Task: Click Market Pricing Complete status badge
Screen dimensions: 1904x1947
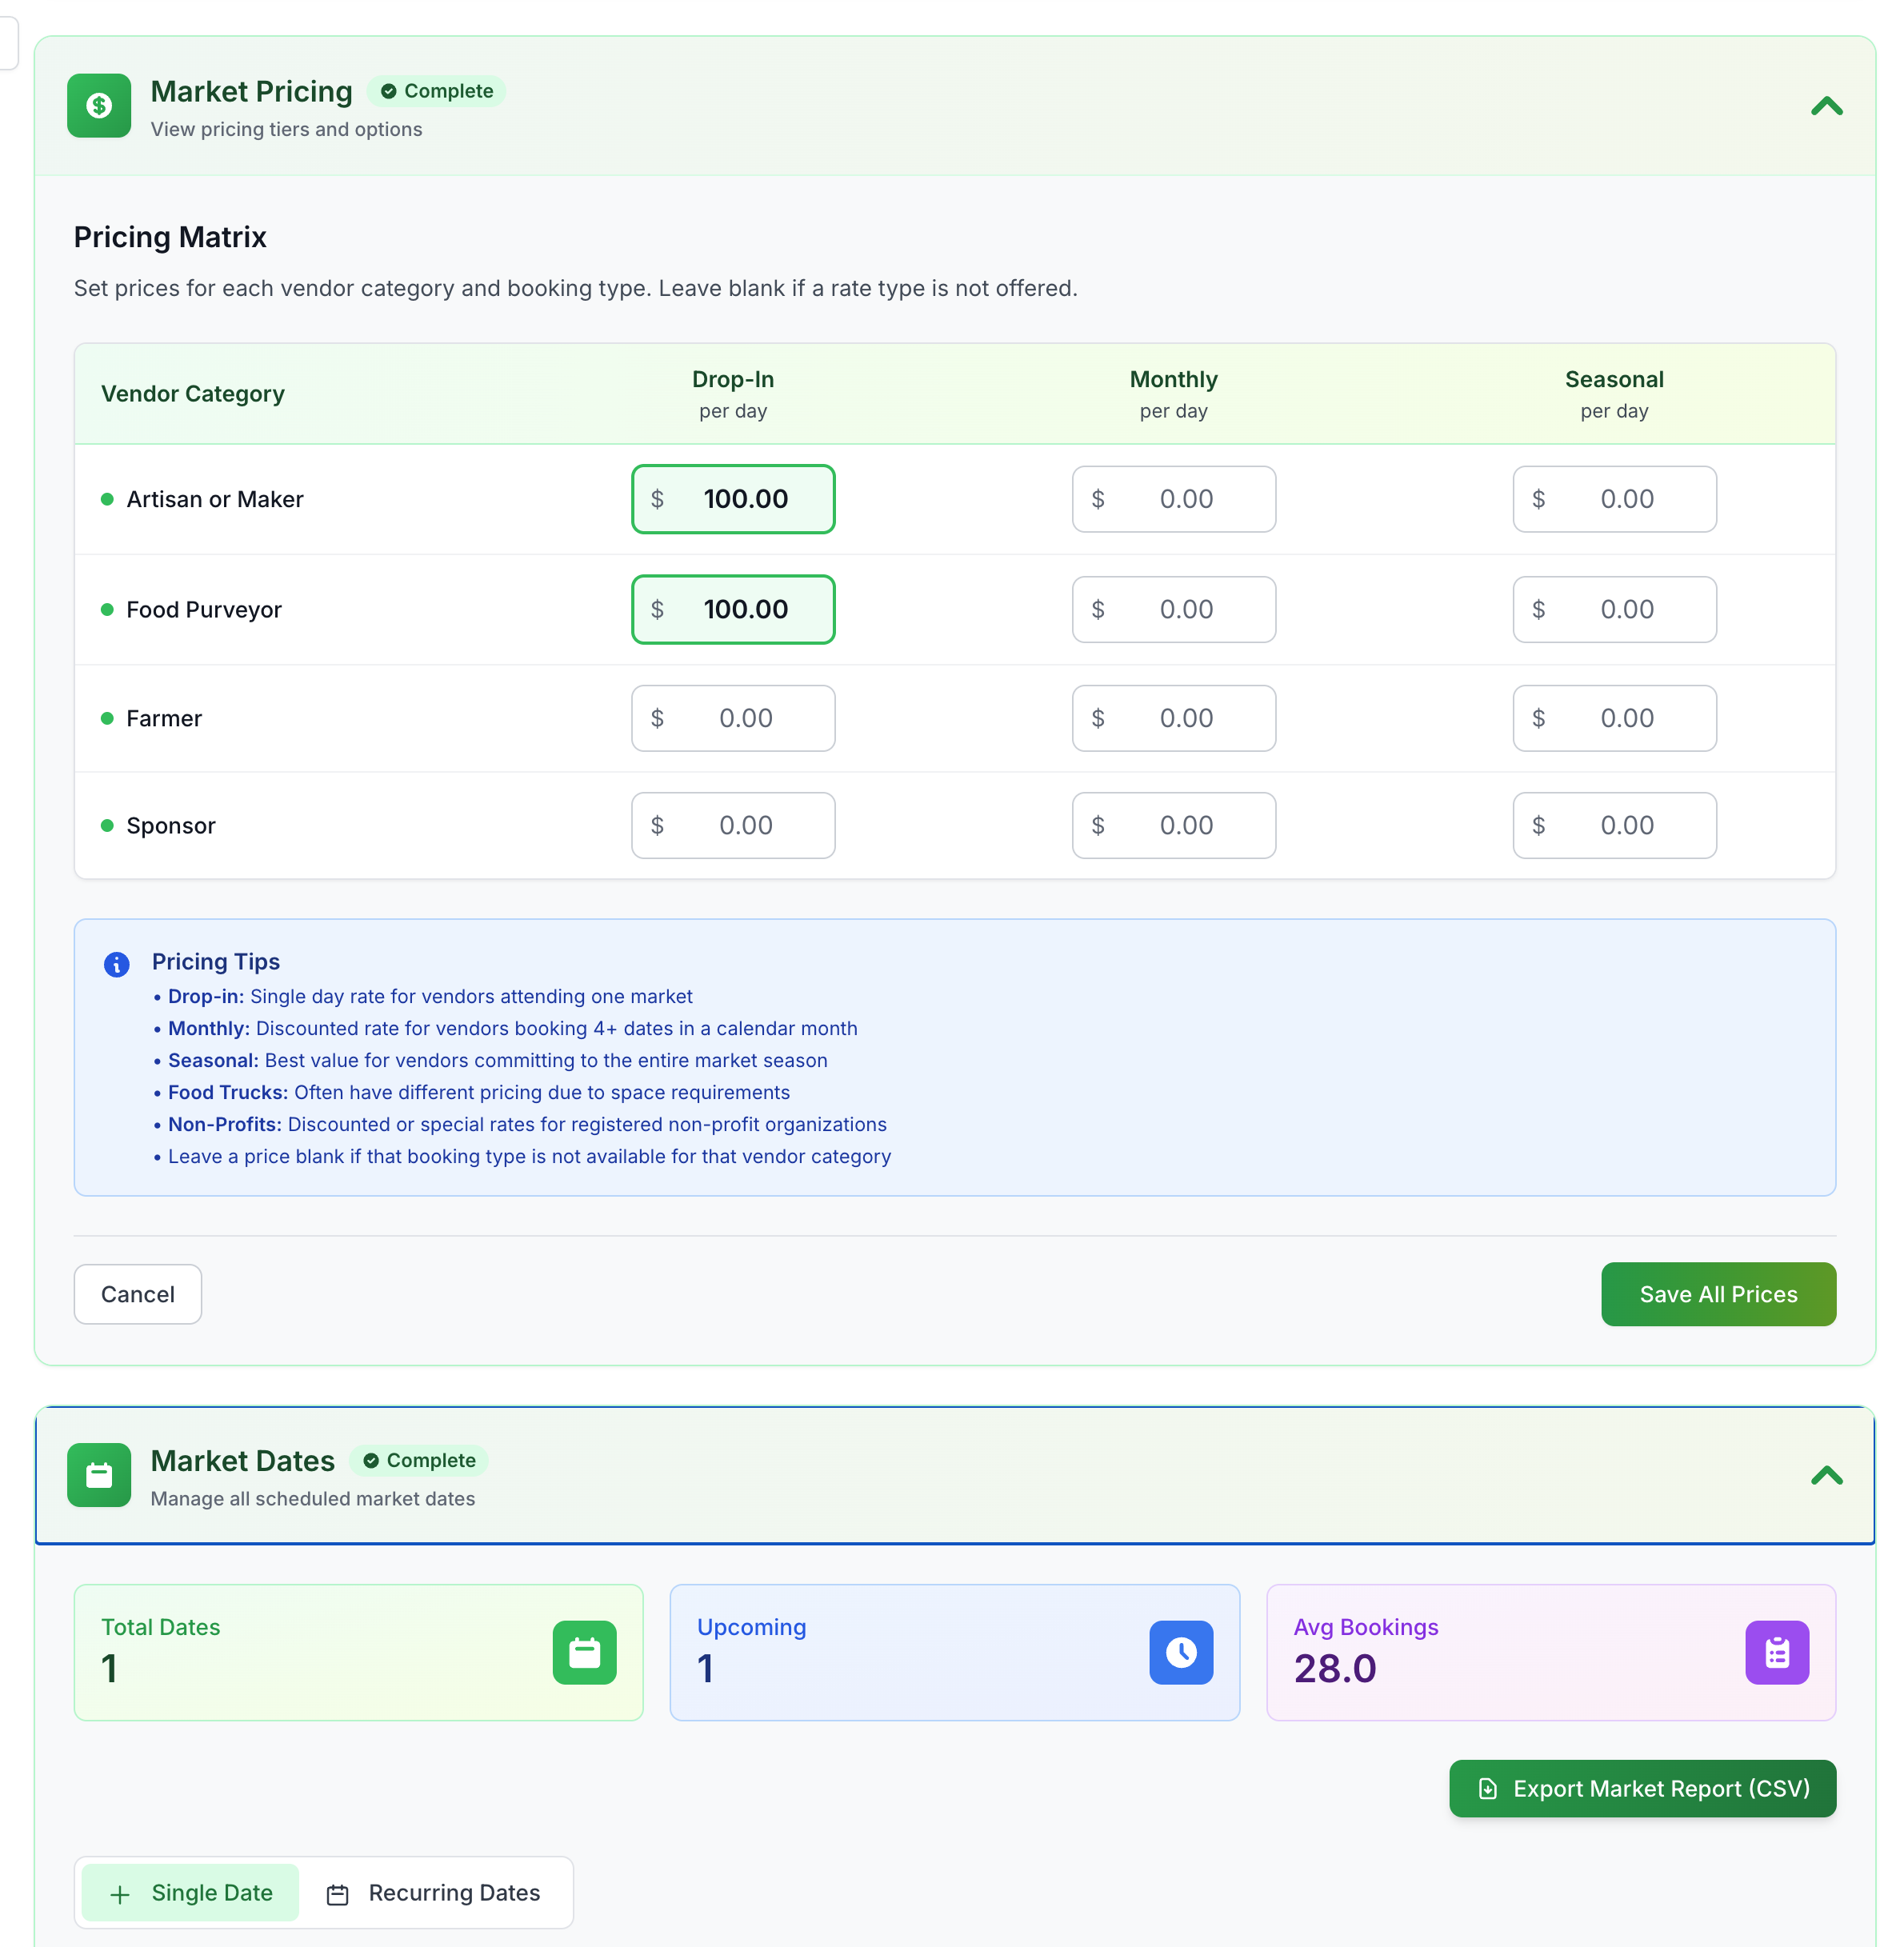Action: tap(437, 91)
